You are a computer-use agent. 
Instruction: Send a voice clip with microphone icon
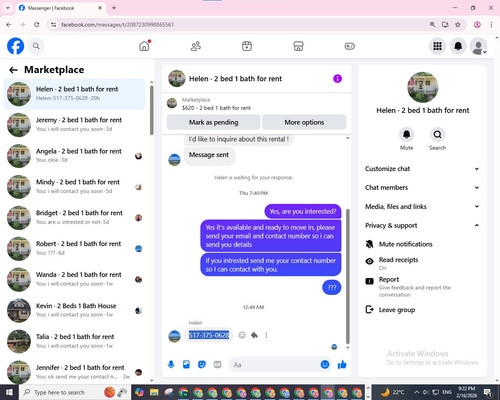pyautogui.click(x=171, y=364)
